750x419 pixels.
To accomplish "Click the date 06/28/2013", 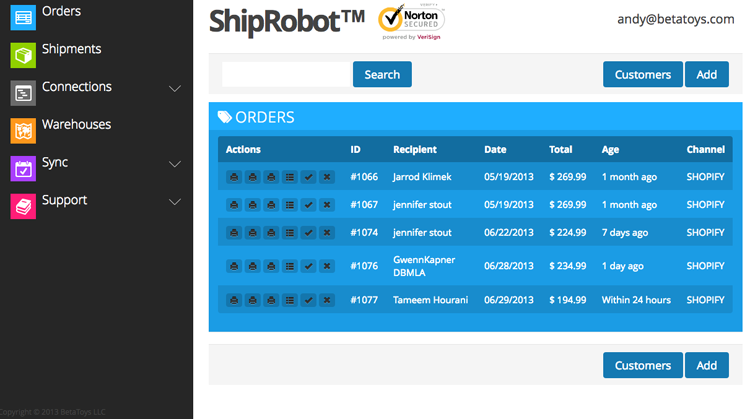I will click(x=508, y=266).
